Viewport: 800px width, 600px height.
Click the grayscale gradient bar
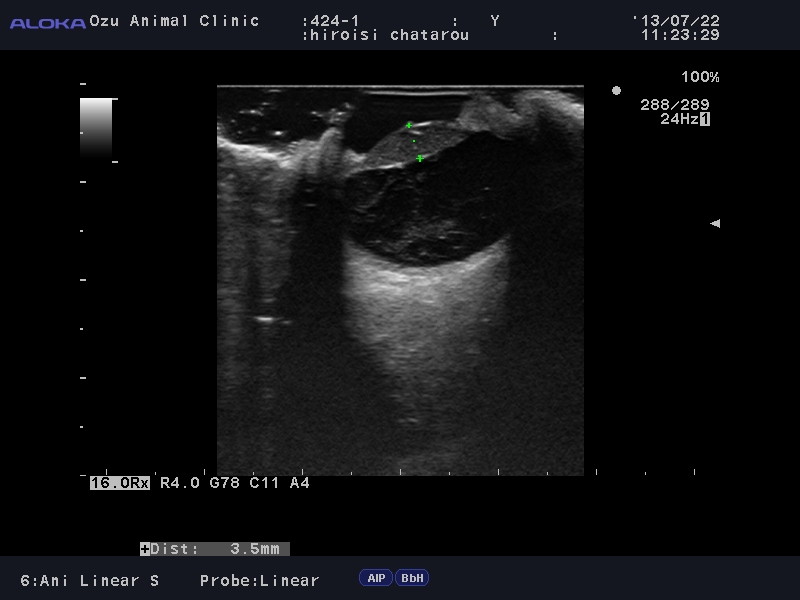point(96,126)
